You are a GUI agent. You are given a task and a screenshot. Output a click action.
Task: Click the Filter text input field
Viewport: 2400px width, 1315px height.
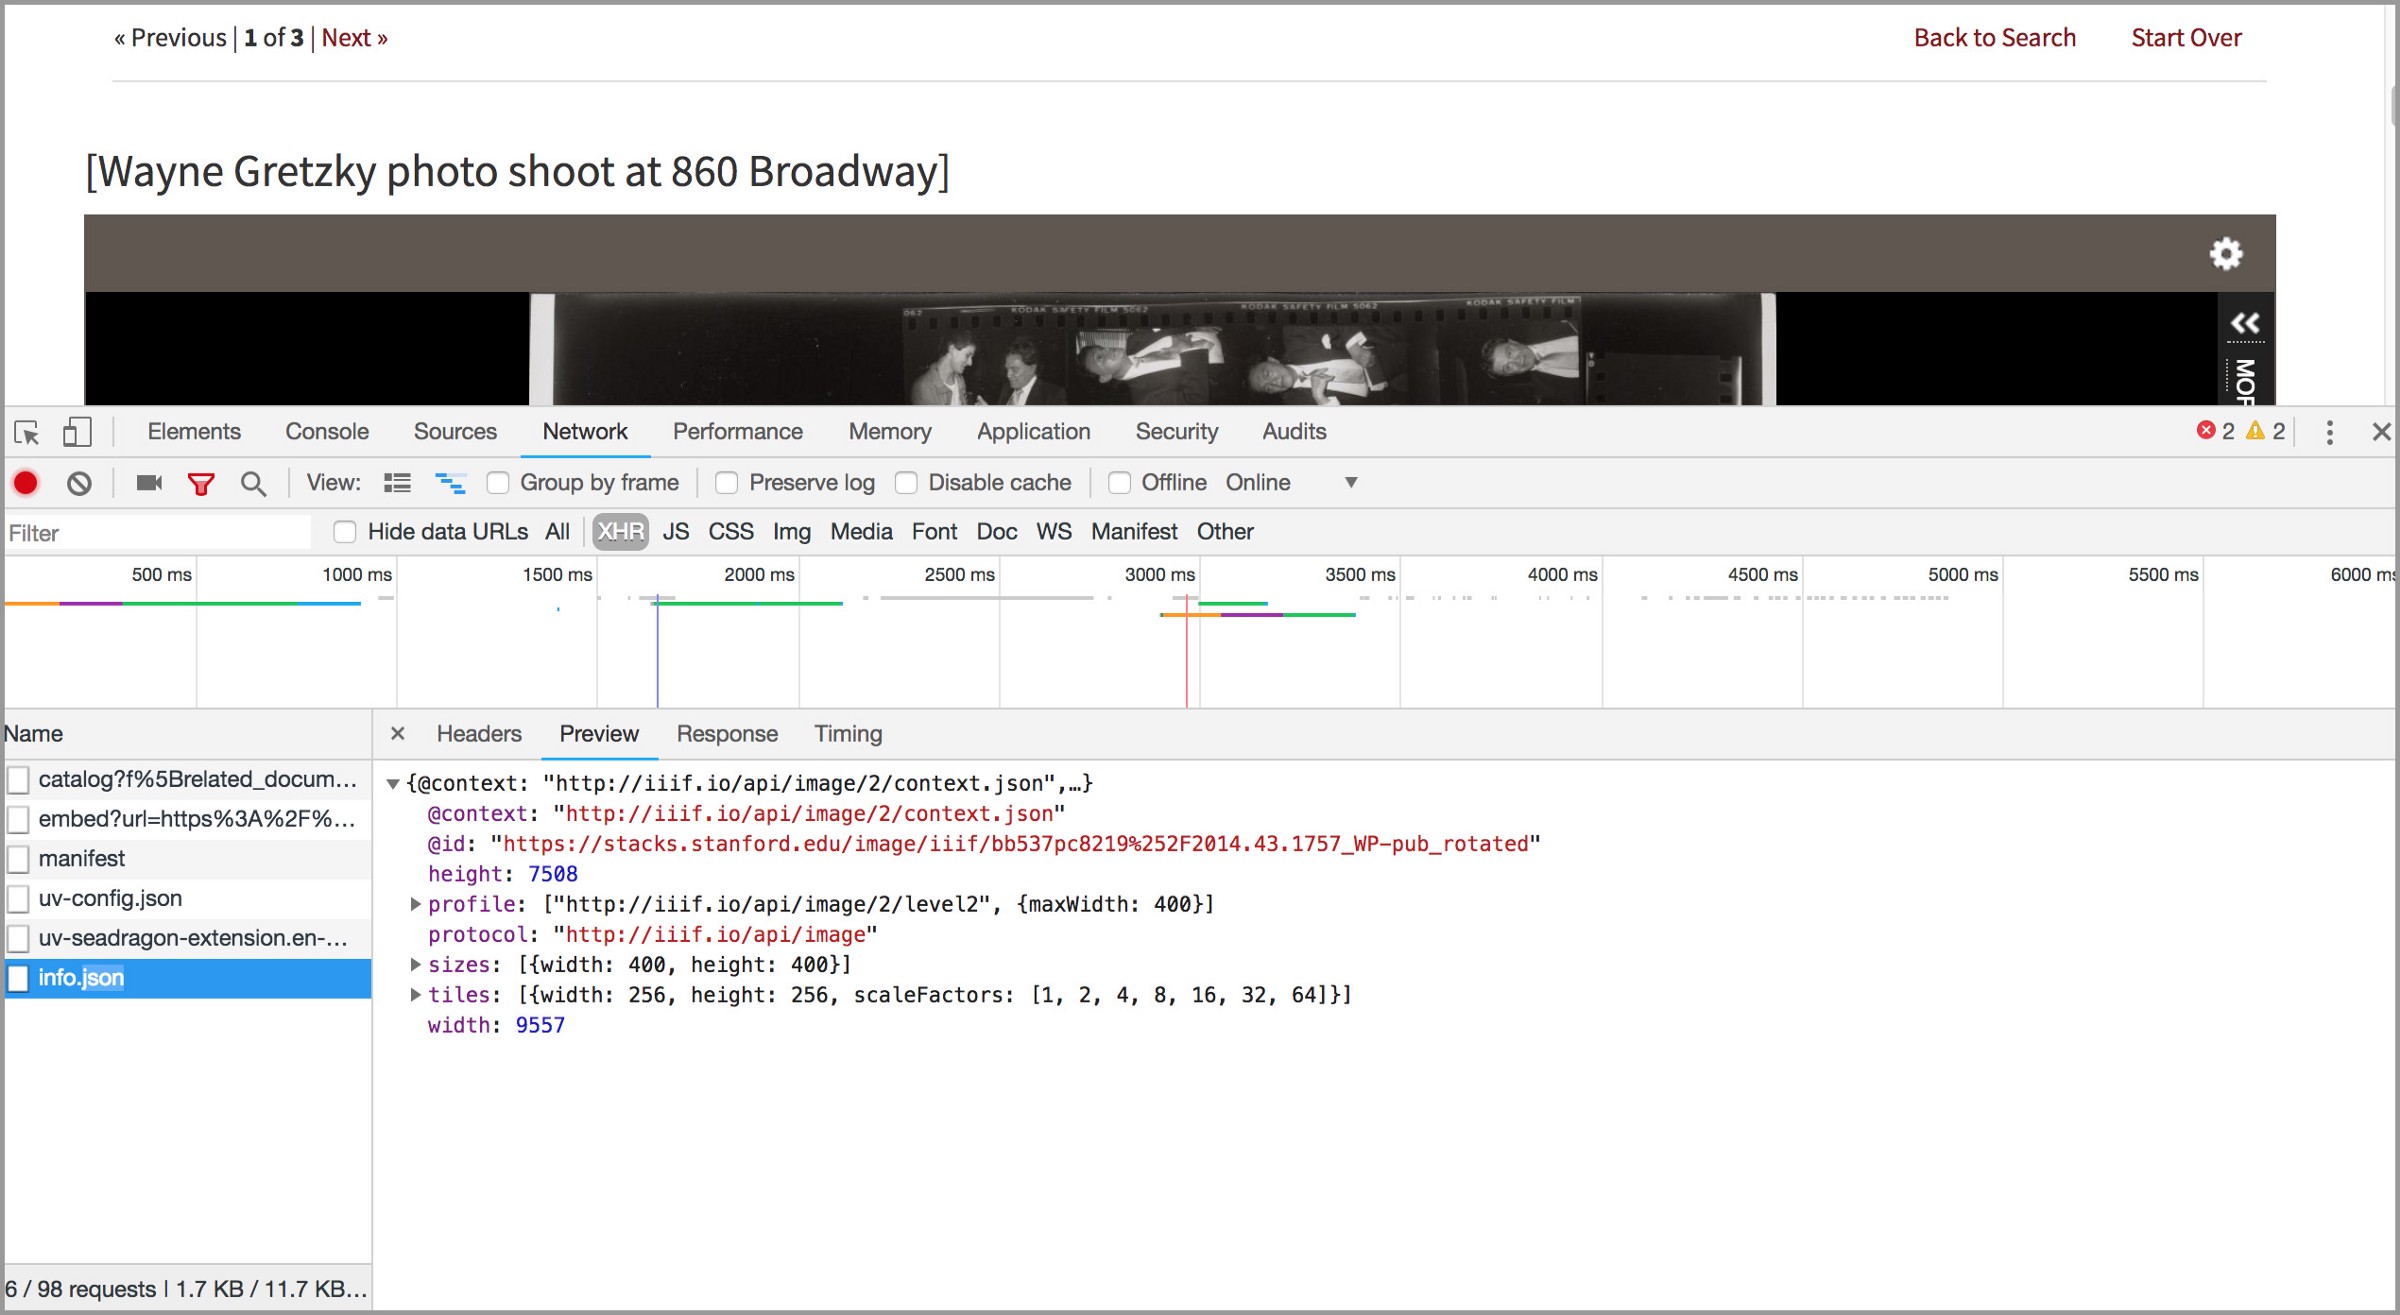point(157,533)
